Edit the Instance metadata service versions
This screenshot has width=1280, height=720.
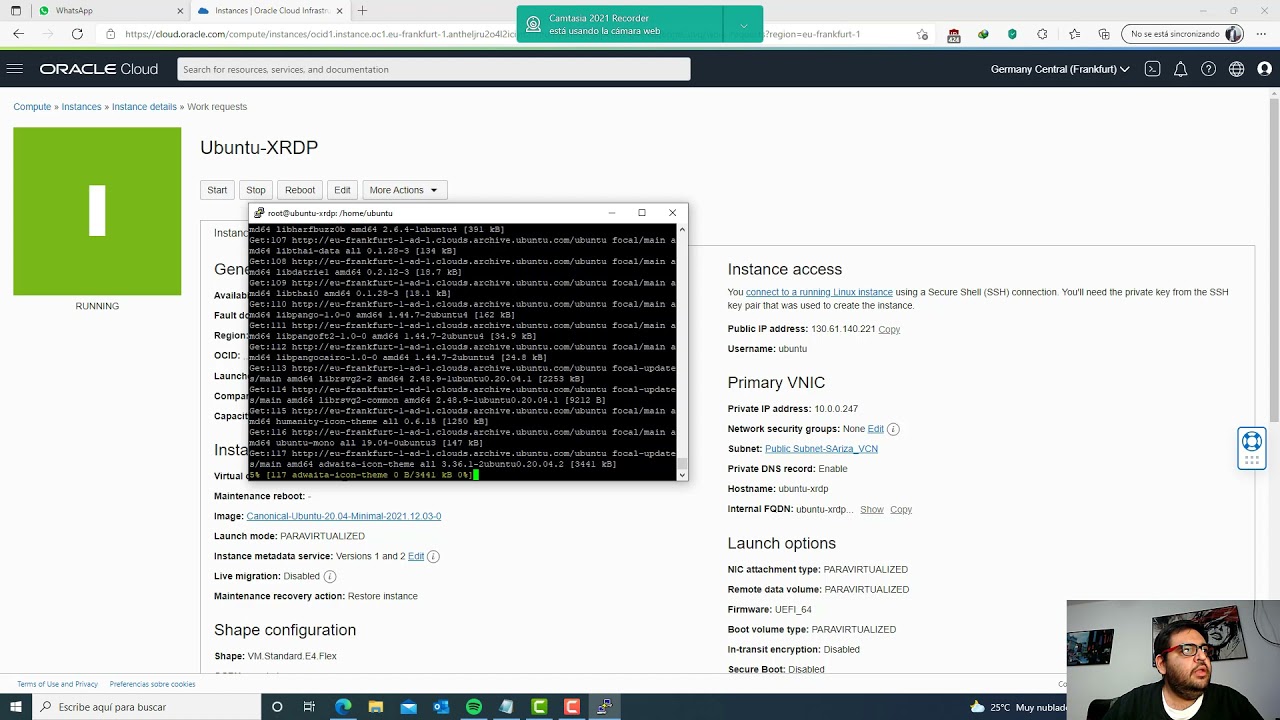point(416,556)
